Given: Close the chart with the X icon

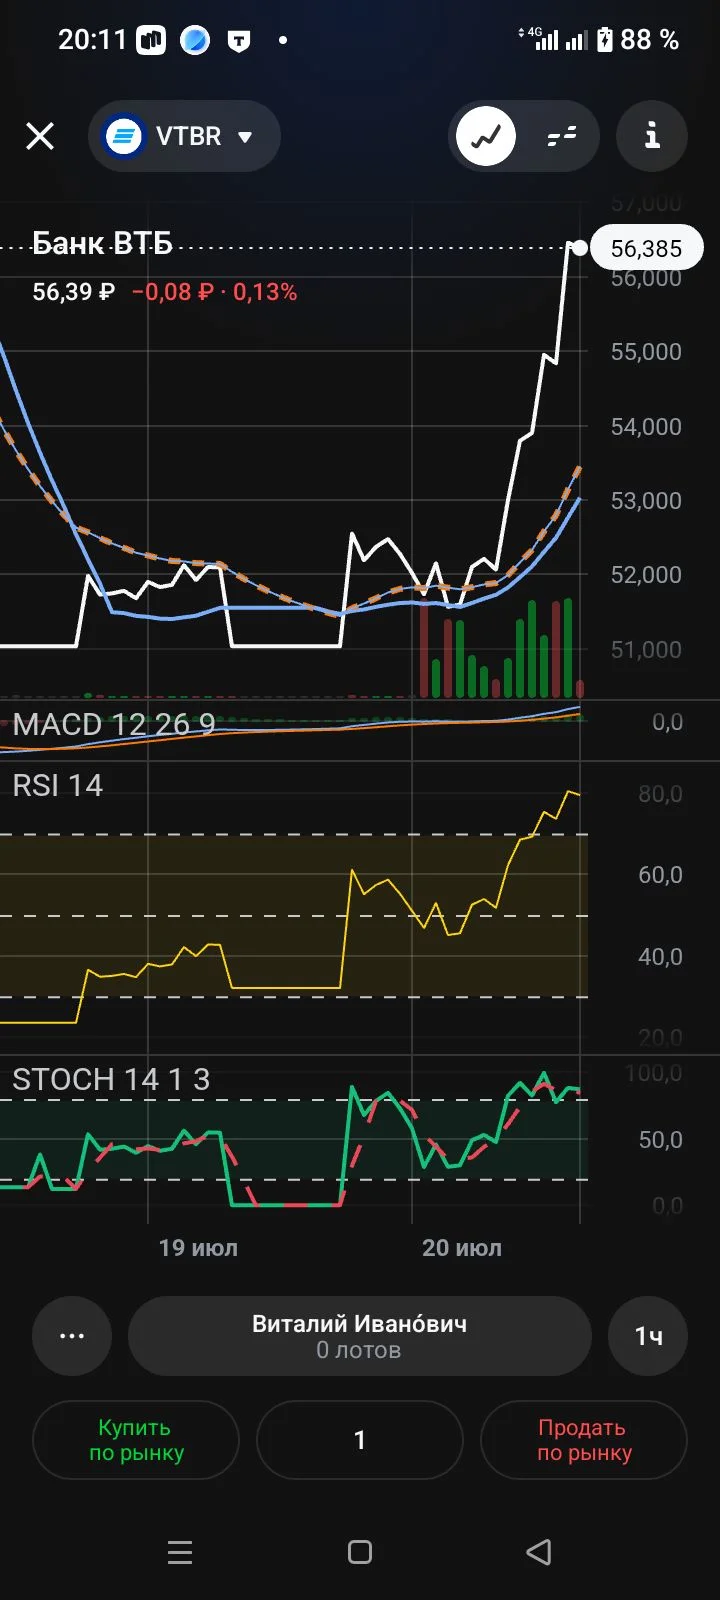Looking at the screenshot, I should coord(40,136).
